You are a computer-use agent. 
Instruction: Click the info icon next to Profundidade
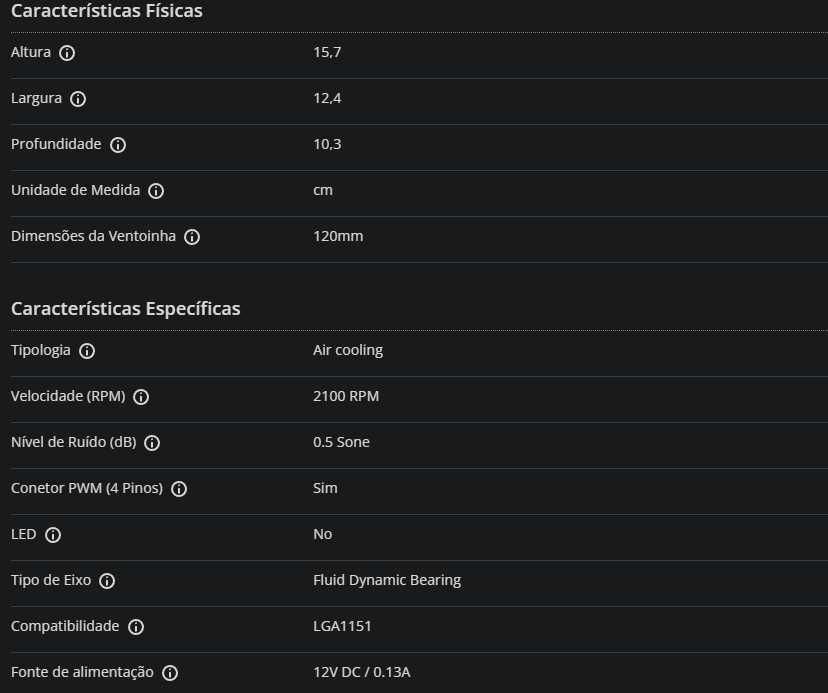point(118,145)
